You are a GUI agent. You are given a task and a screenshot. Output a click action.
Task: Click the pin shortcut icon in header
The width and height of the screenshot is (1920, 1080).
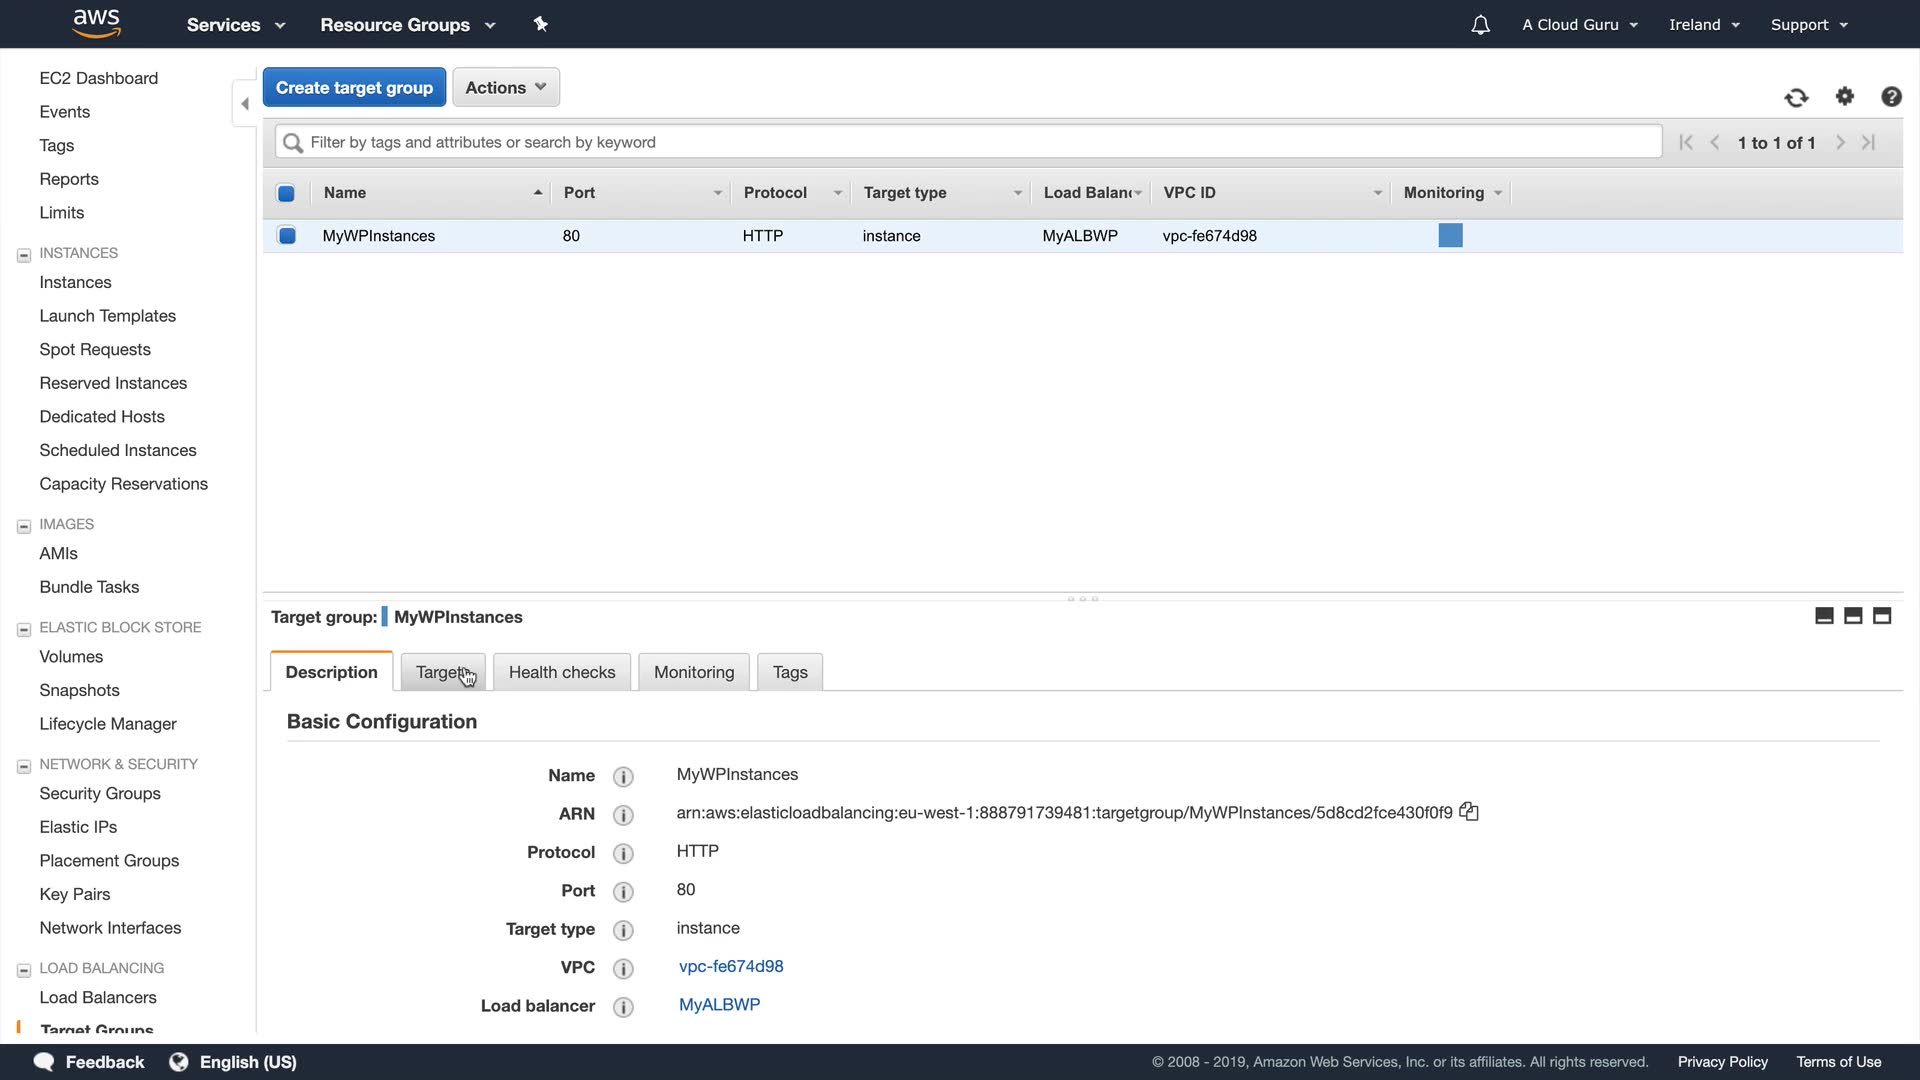(x=541, y=24)
